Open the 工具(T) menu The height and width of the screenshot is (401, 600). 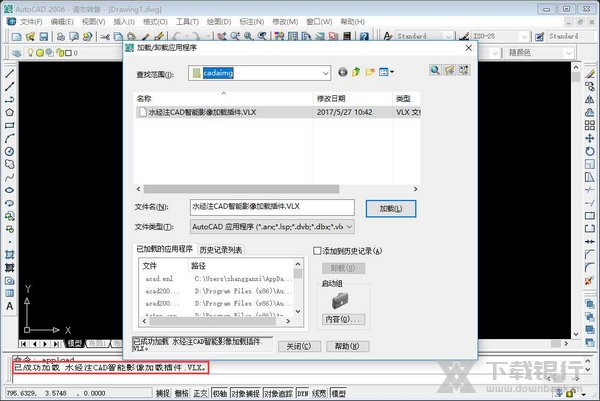coord(187,22)
